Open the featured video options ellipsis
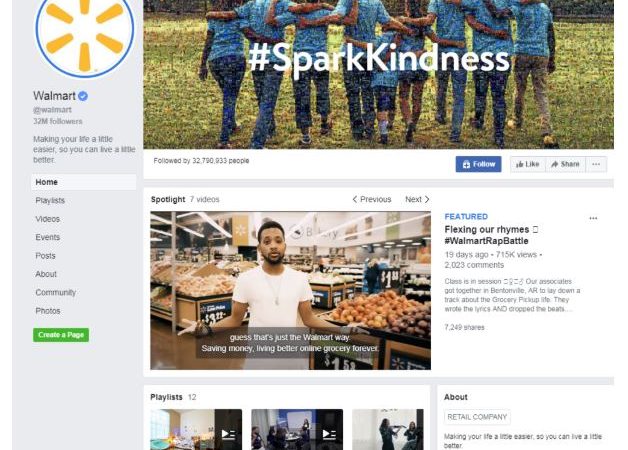Image resolution: width=628 pixels, height=450 pixels. click(x=593, y=218)
